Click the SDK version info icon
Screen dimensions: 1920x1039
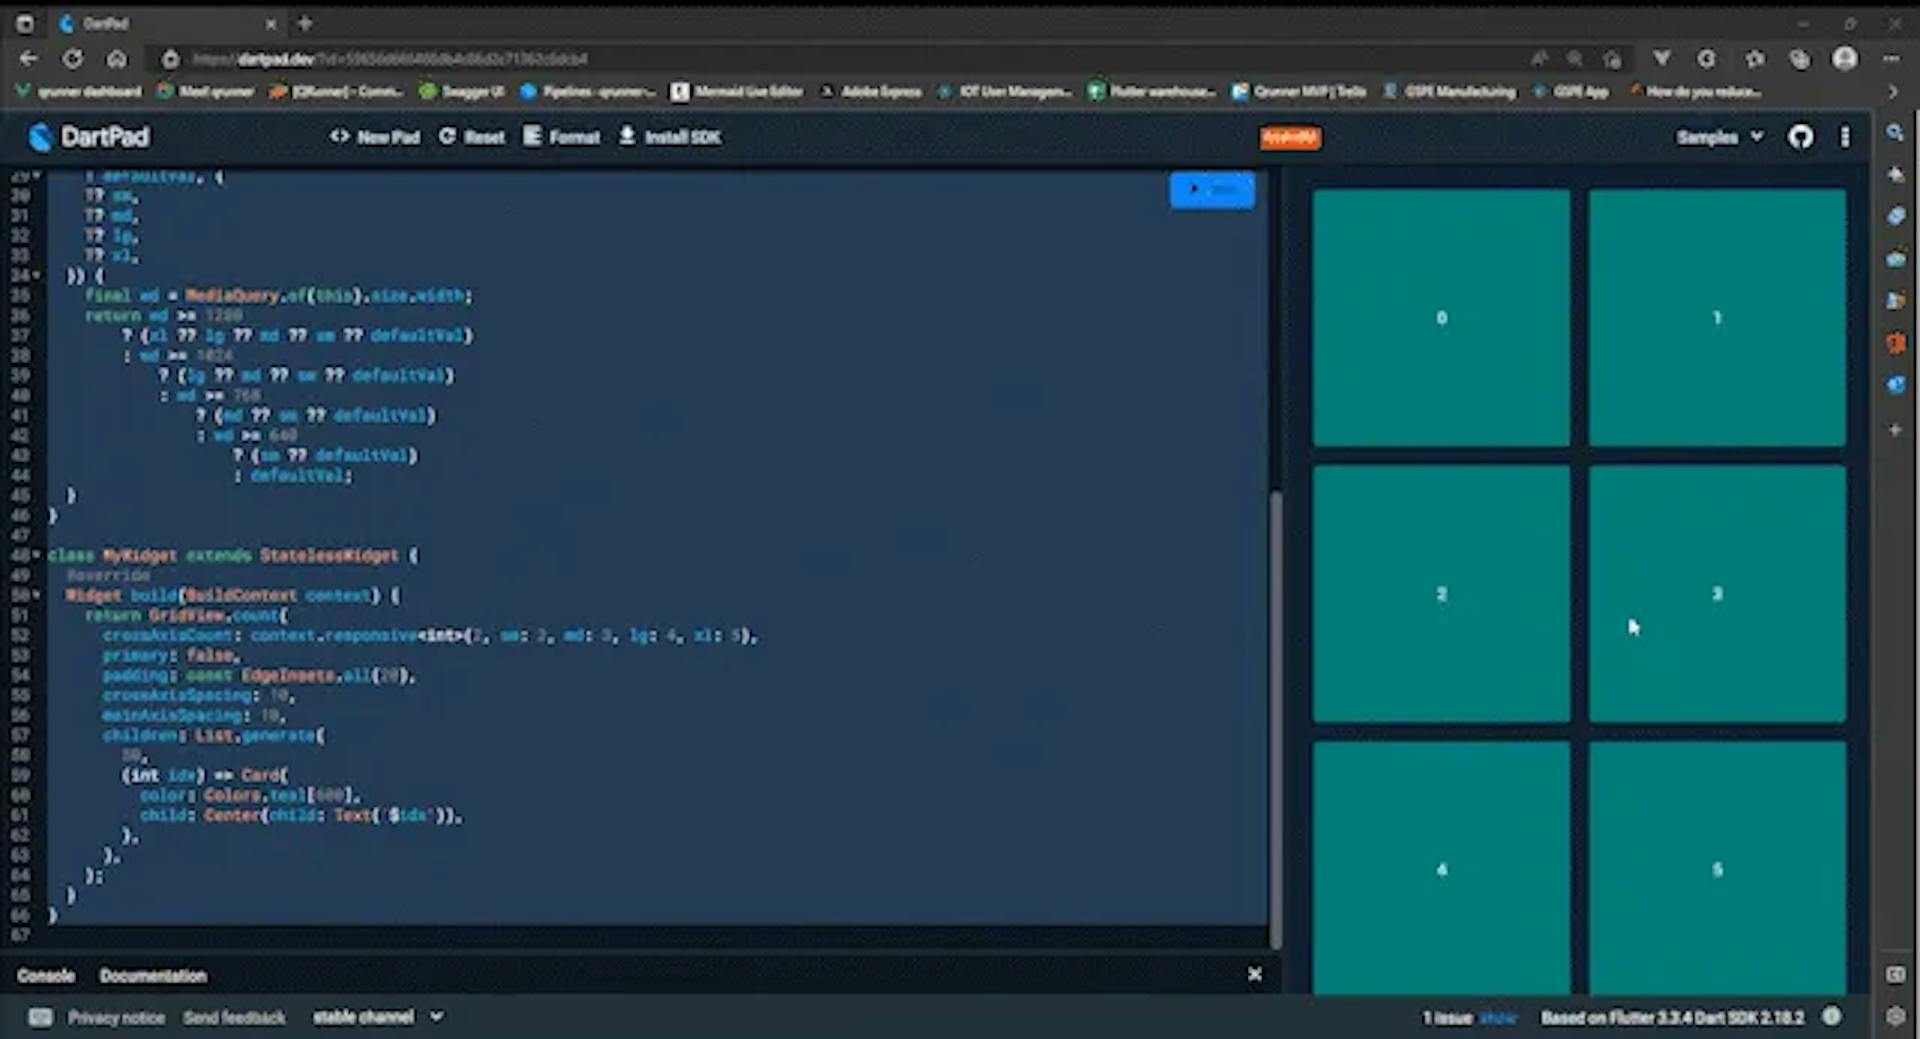point(1831,1016)
